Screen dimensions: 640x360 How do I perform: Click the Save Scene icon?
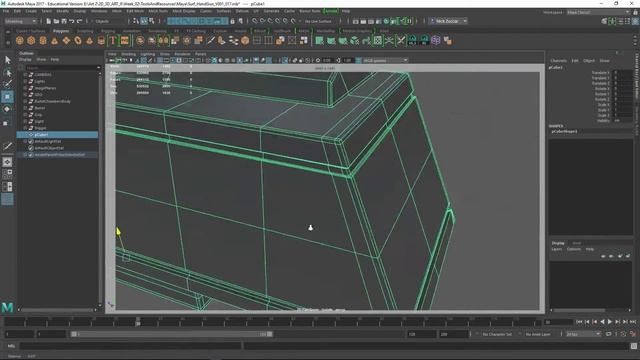click(64, 21)
